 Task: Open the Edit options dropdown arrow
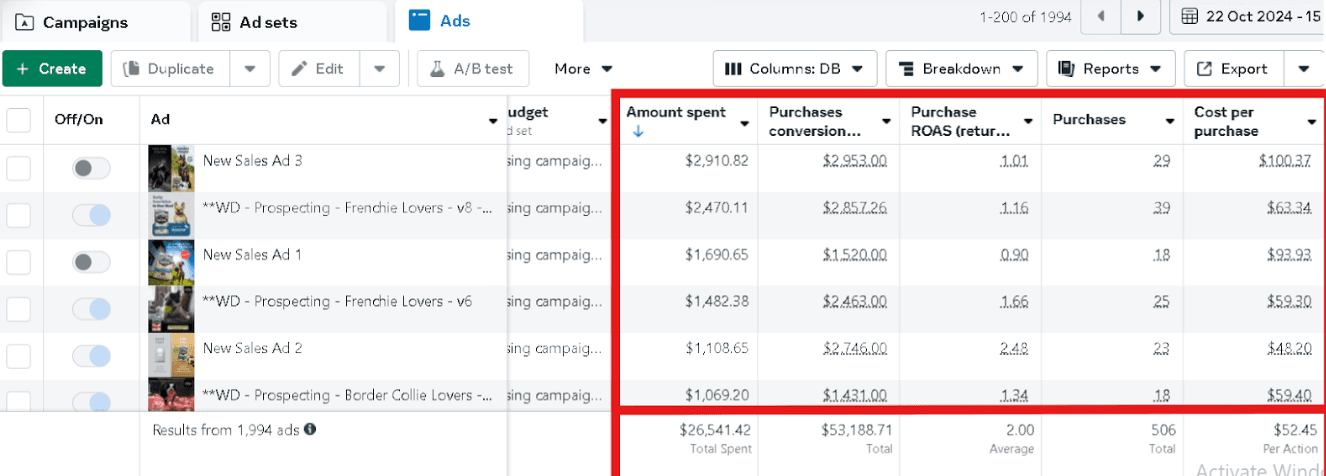379,69
